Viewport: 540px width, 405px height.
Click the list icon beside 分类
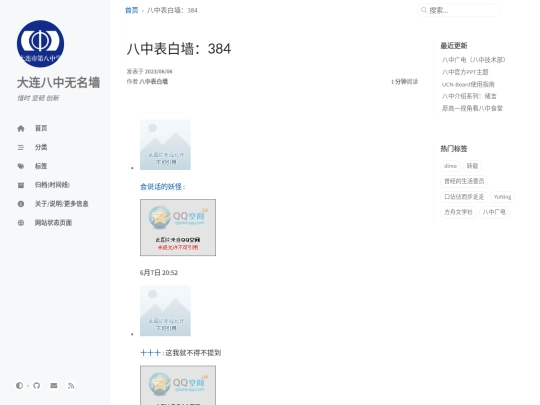pyautogui.click(x=21, y=147)
